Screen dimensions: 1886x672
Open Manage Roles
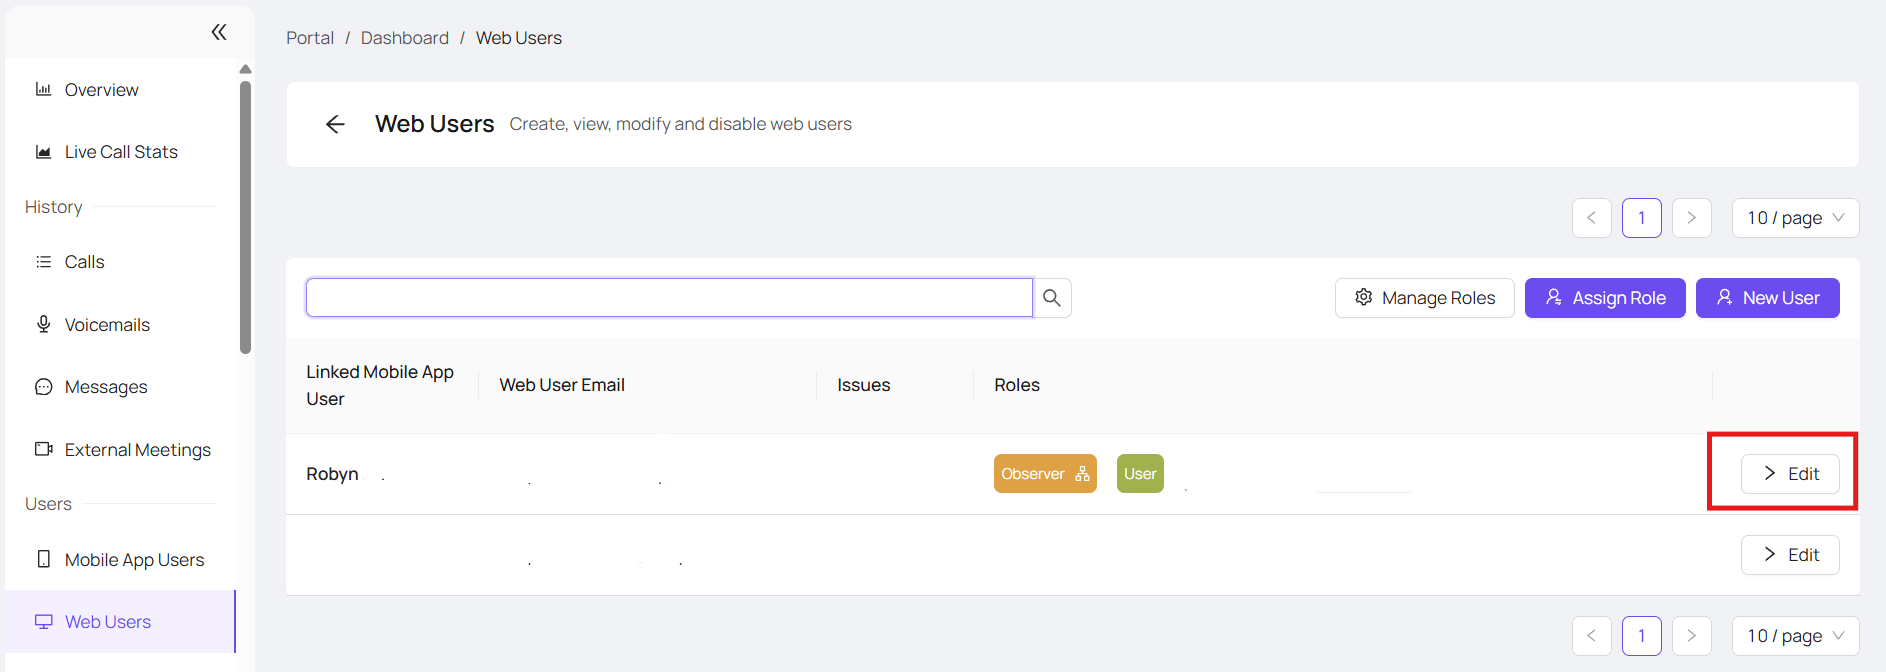click(1425, 298)
